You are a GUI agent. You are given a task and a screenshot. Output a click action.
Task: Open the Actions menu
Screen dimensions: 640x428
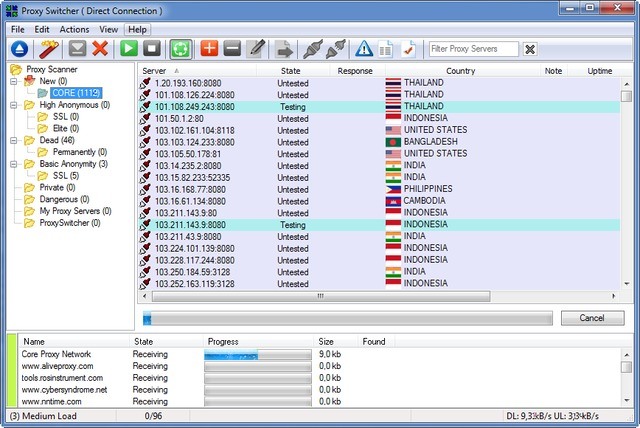74,29
